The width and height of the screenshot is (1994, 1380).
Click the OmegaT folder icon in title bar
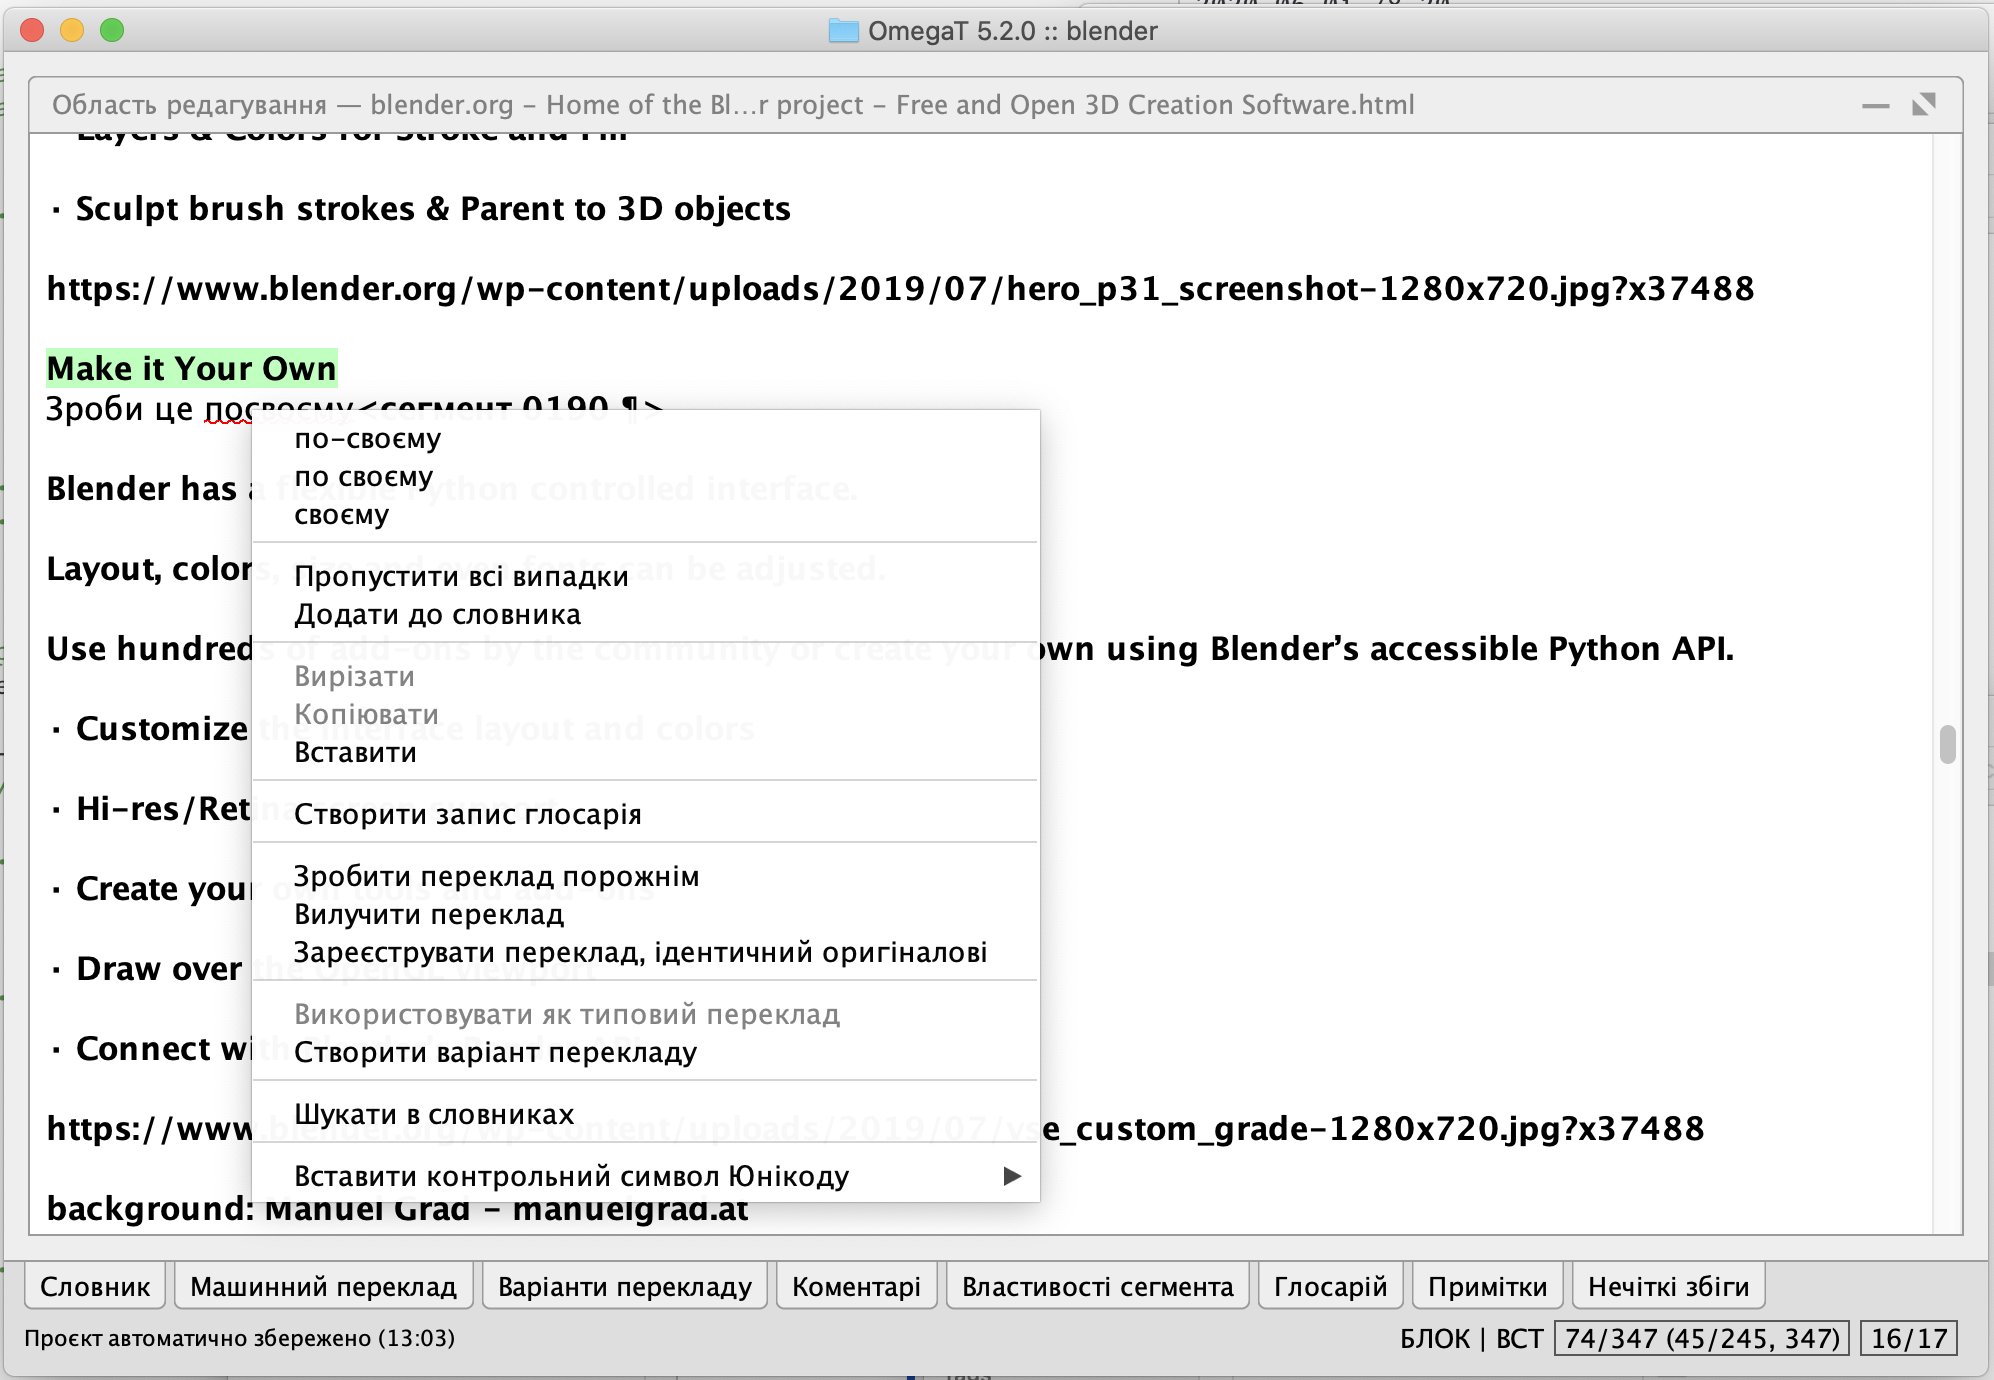point(843,31)
